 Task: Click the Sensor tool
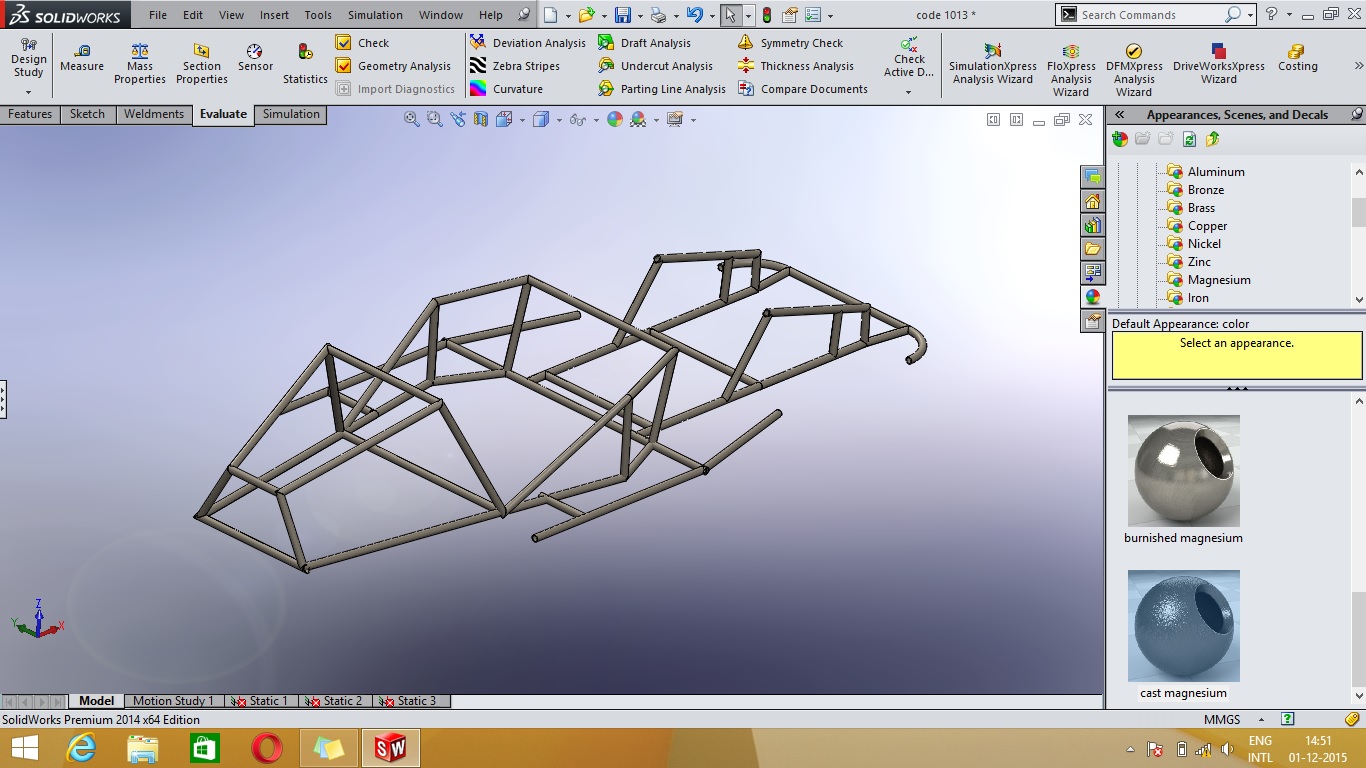[x=255, y=58]
